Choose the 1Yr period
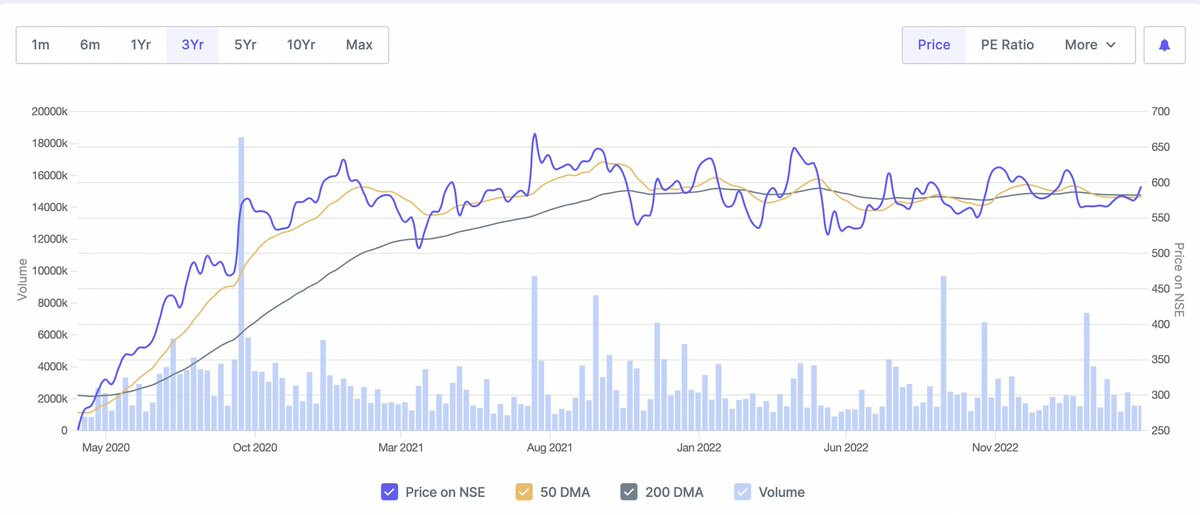 pyautogui.click(x=141, y=45)
